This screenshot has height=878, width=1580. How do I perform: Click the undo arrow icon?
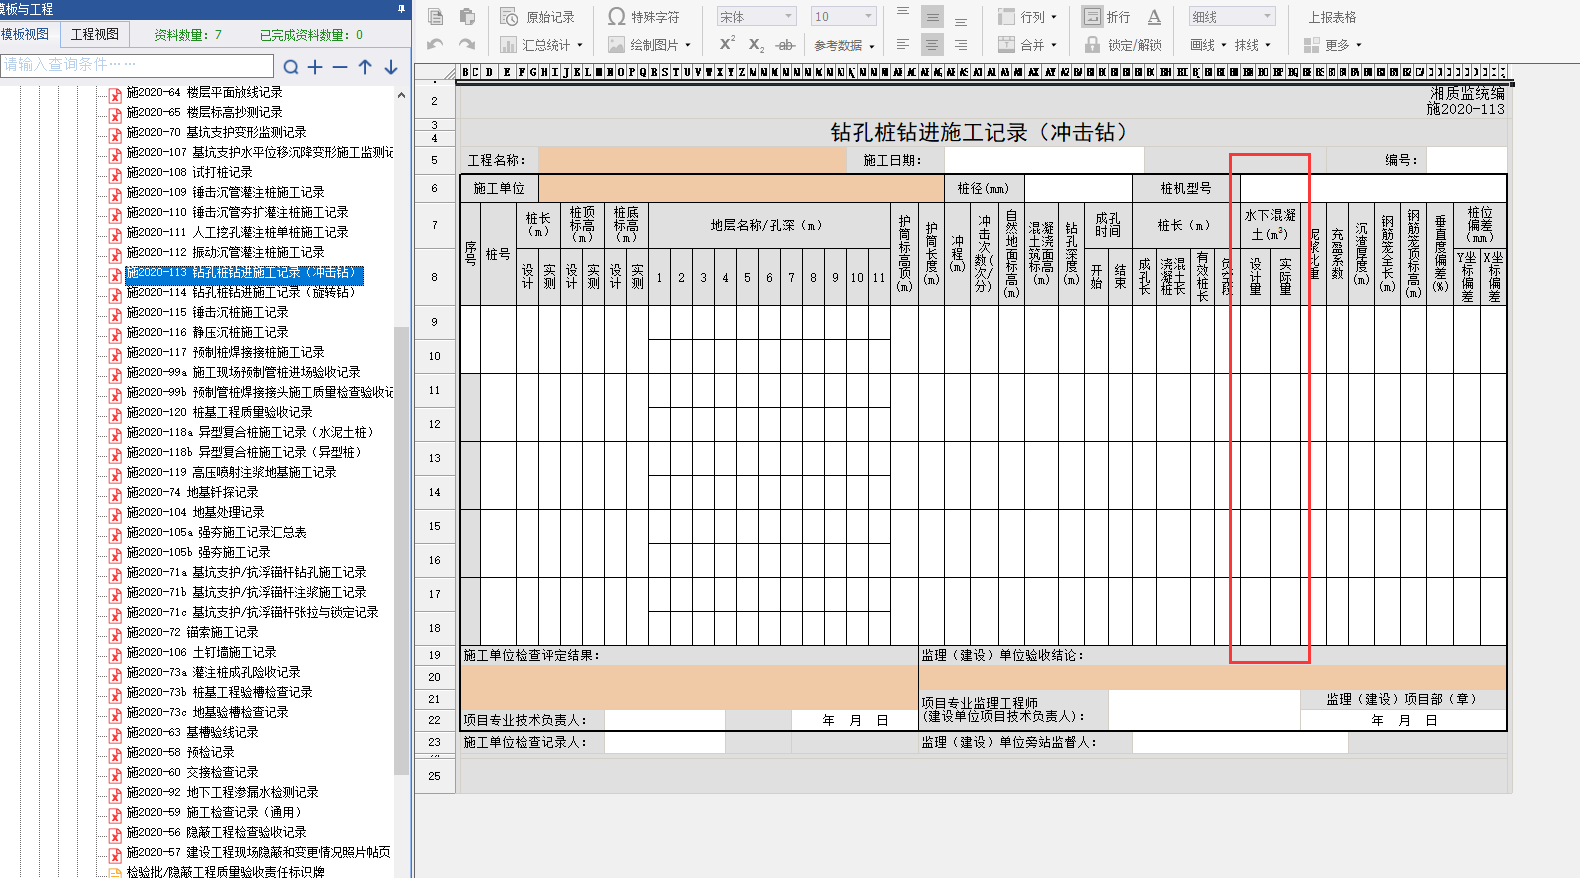tap(435, 45)
